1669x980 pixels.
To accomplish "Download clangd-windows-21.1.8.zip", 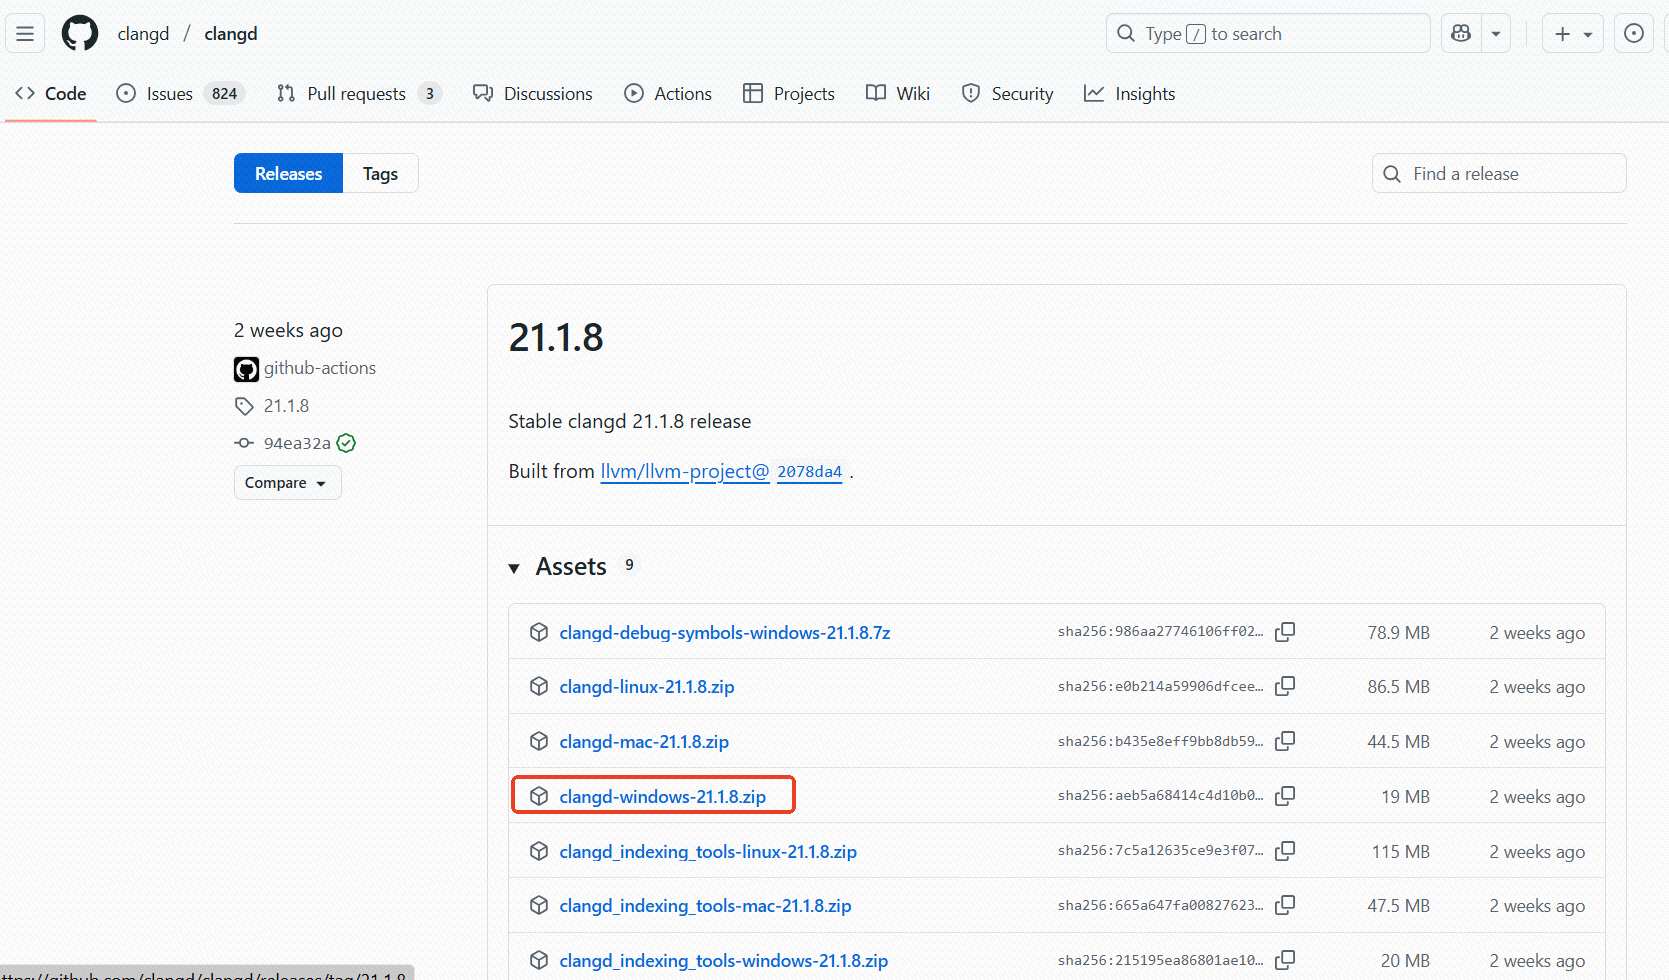I will point(663,797).
